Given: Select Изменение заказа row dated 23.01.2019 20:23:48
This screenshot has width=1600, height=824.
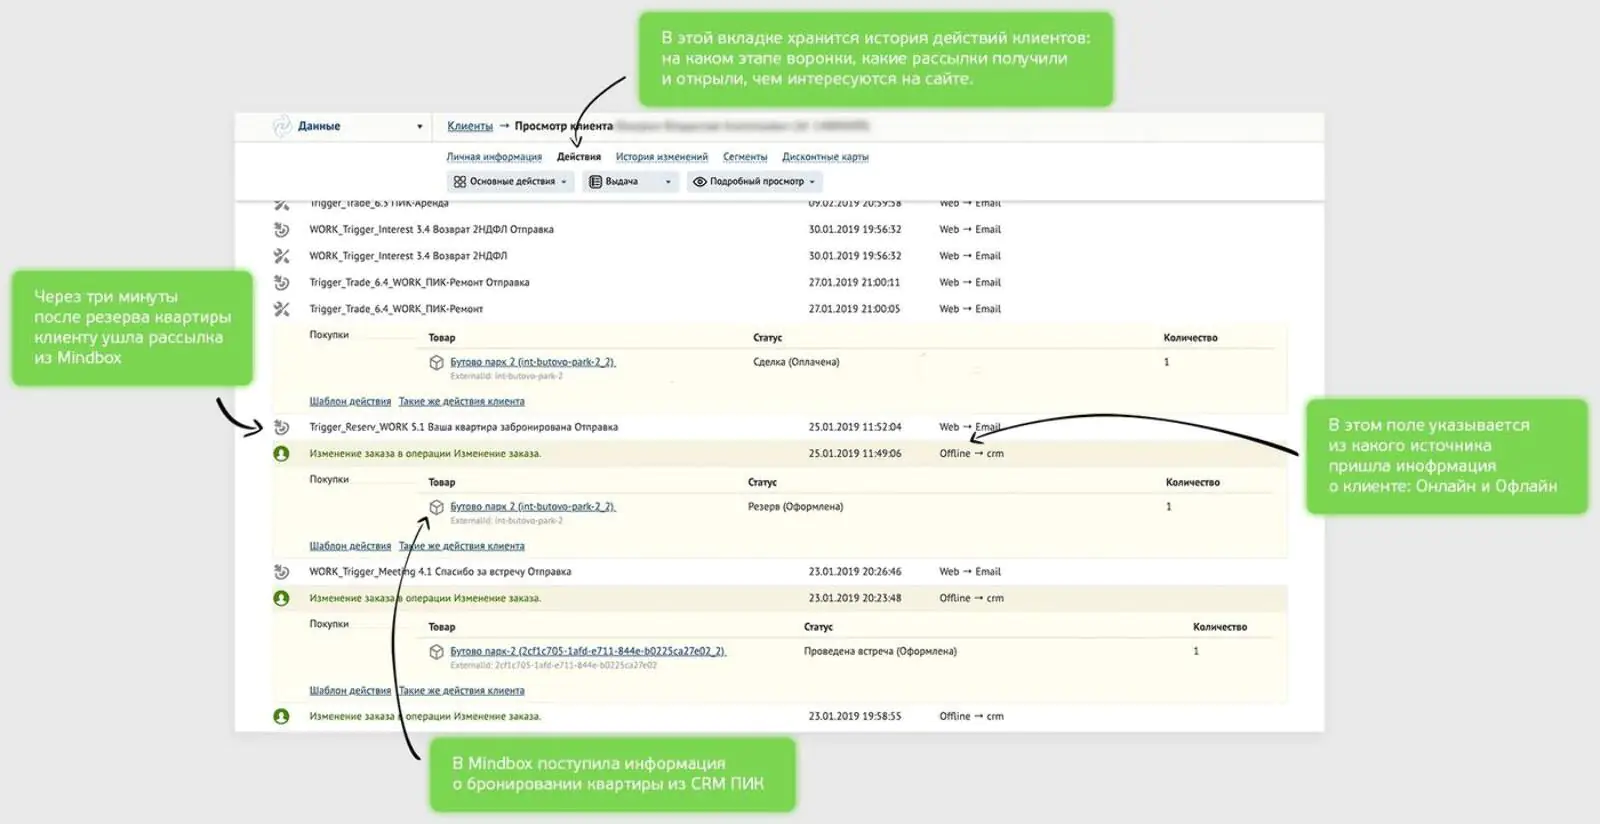Looking at the screenshot, I should click(425, 598).
